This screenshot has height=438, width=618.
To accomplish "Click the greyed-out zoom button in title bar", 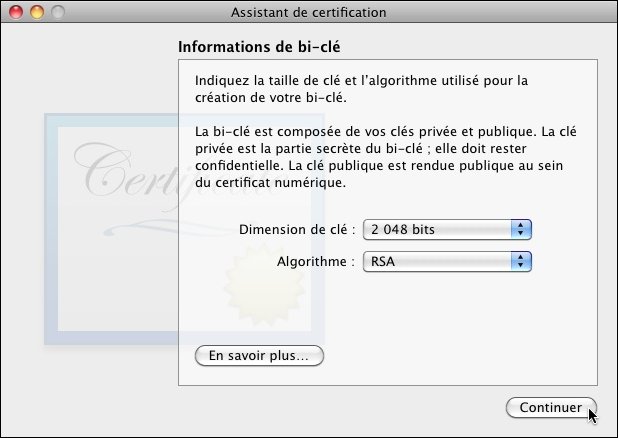I will coord(58,12).
